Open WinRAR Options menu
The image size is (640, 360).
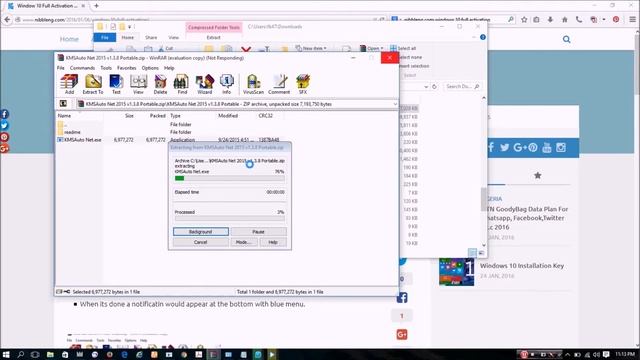(x=150, y=68)
